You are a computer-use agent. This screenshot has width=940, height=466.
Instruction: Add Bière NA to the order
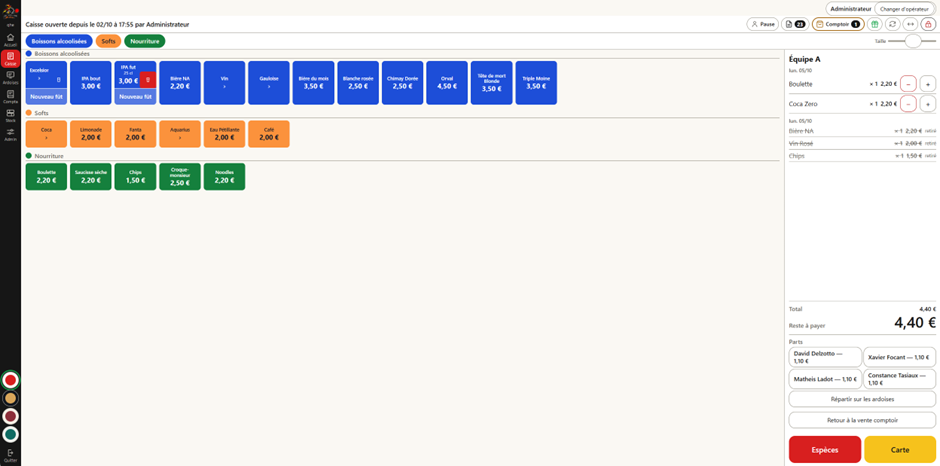(180, 83)
